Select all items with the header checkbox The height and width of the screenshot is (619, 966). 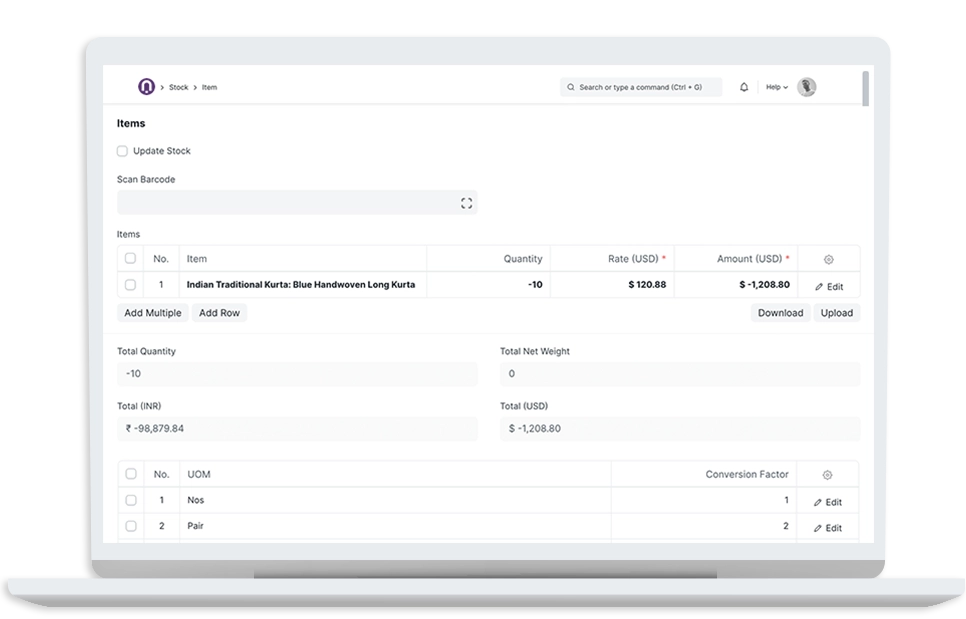point(130,258)
